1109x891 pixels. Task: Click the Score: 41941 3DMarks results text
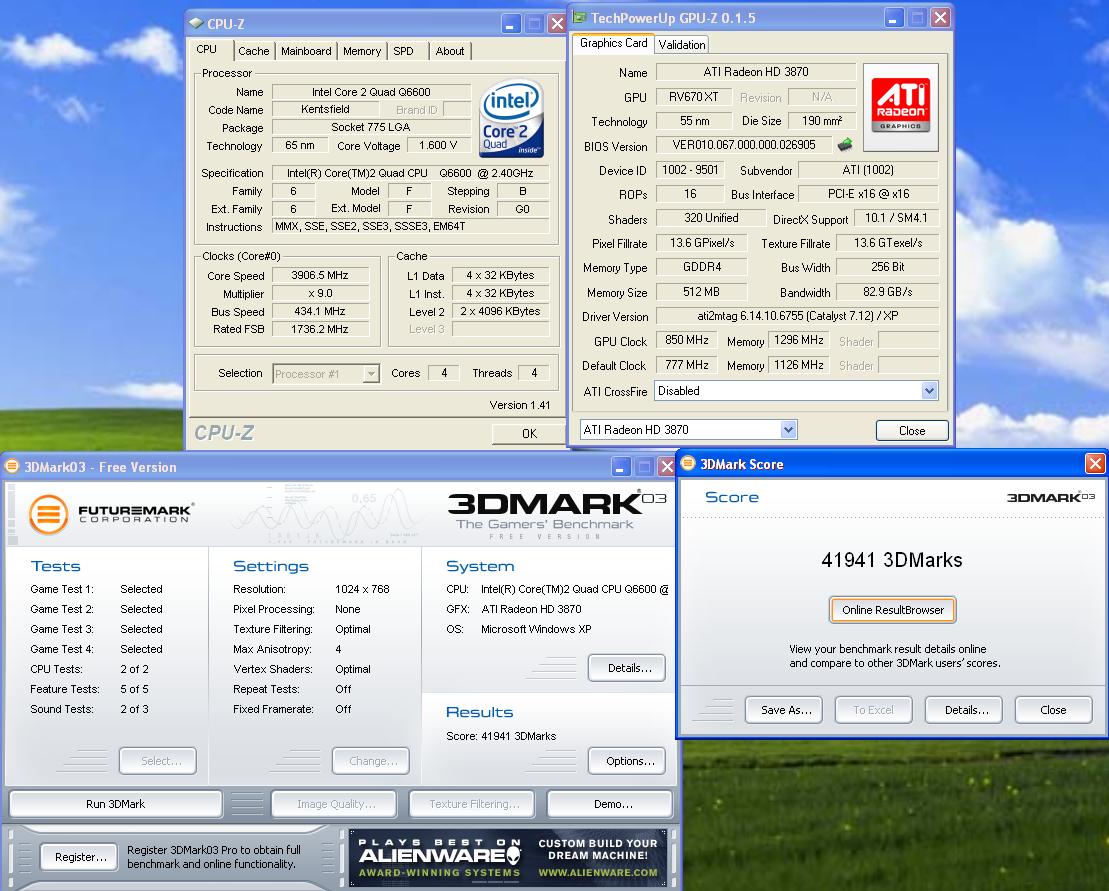coord(501,736)
